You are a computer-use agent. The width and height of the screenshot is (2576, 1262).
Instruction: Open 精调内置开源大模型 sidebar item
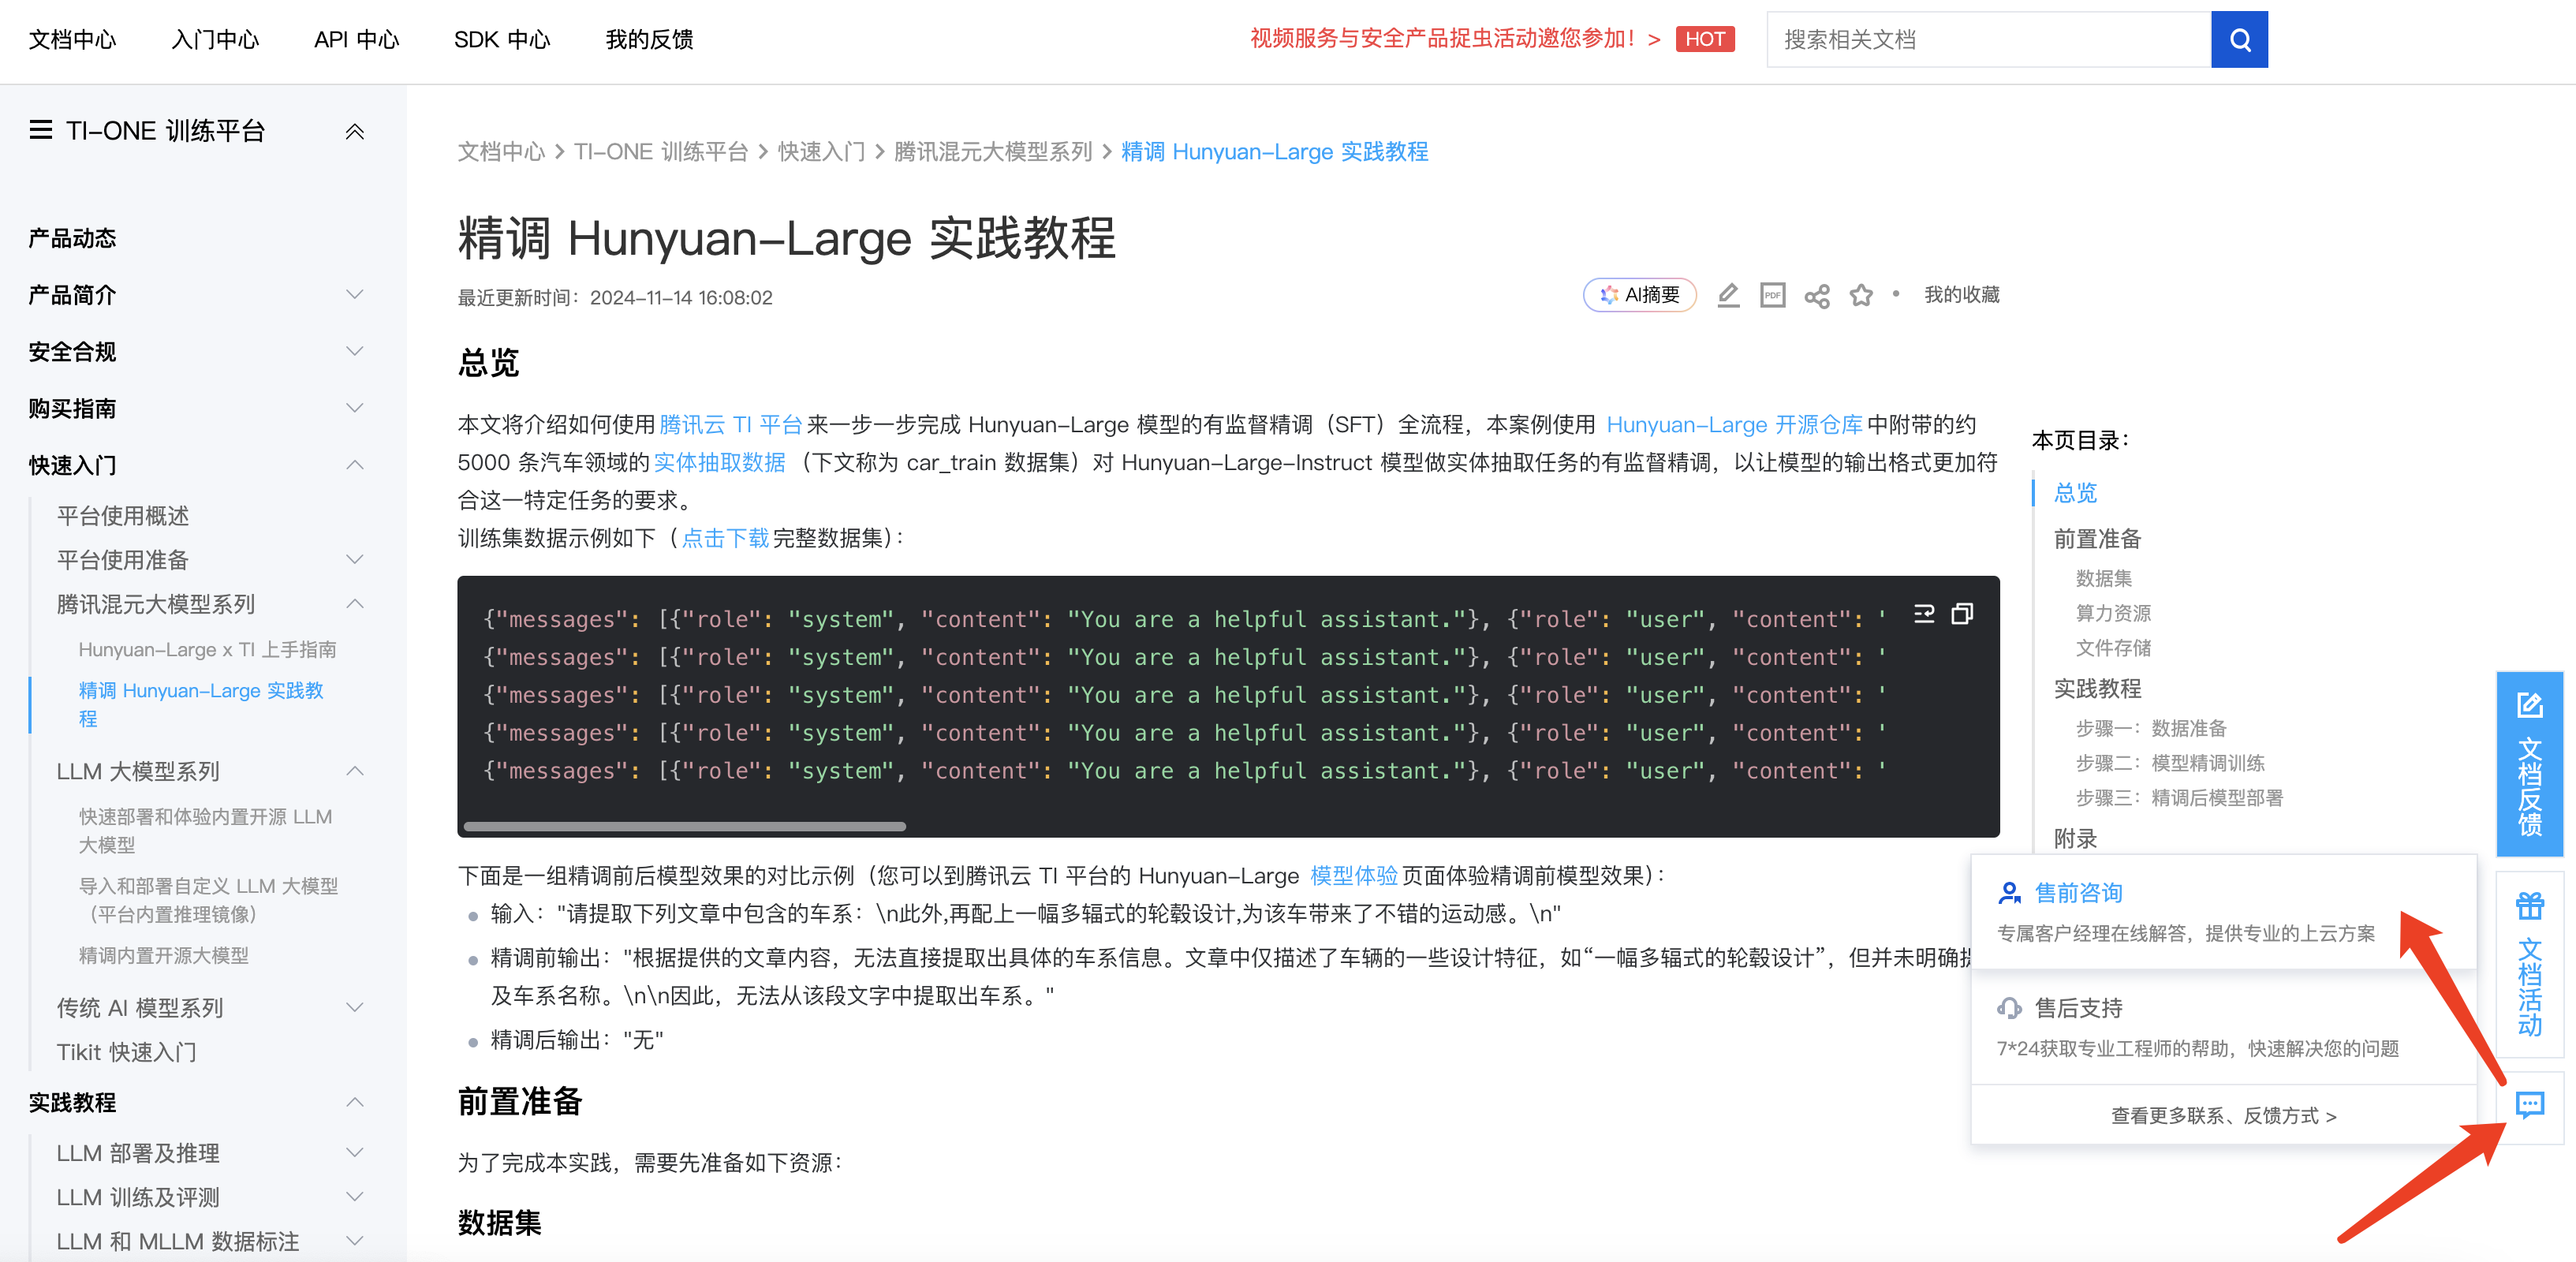pyautogui.click(x=164, y=955)
